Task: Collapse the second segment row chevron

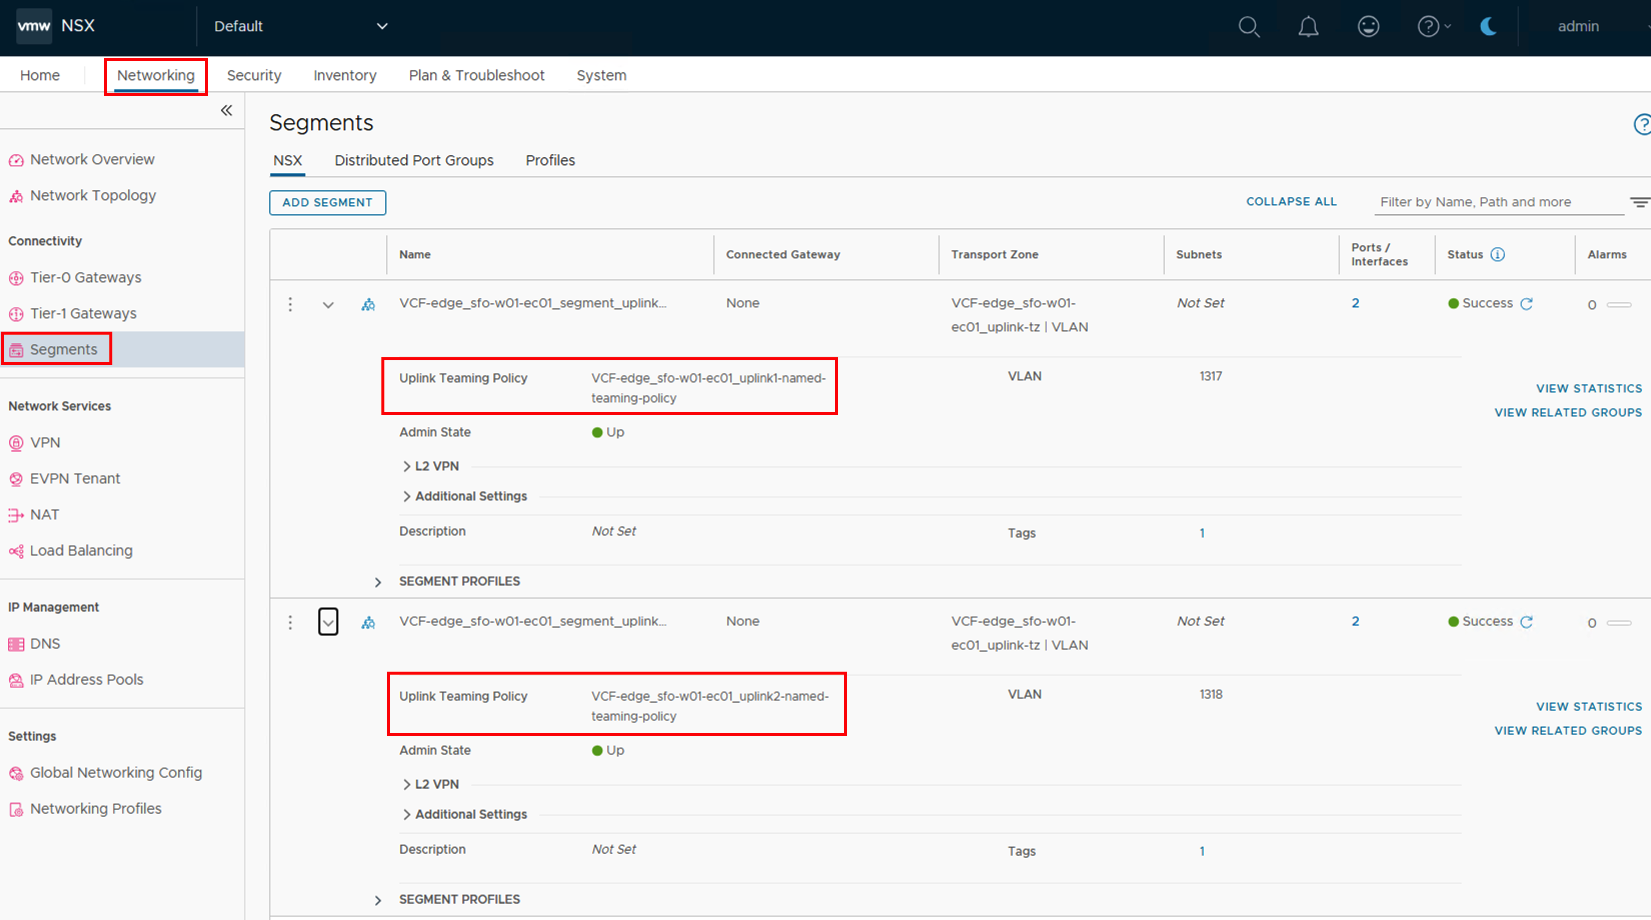Action: click(328, 622)
